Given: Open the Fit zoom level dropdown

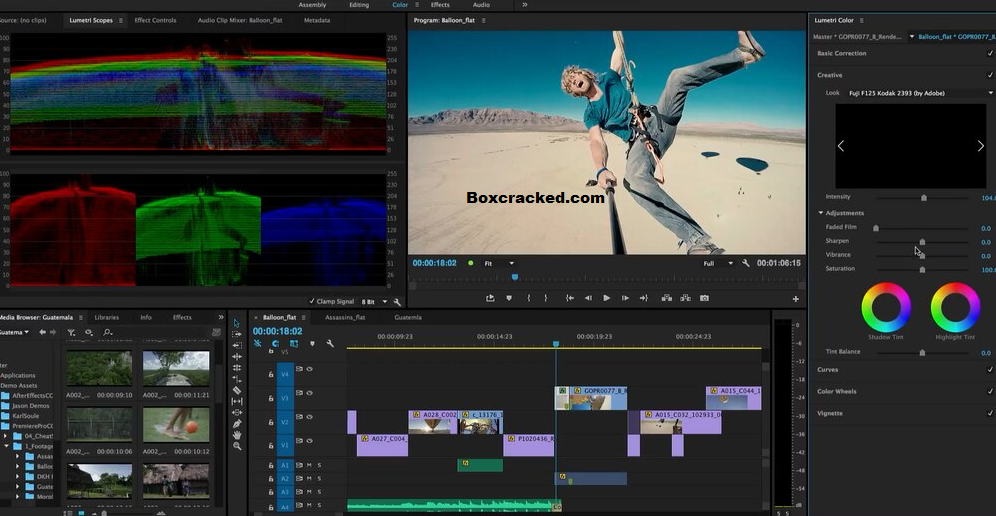Looking at the screenshot, I should tap(499, 263).
